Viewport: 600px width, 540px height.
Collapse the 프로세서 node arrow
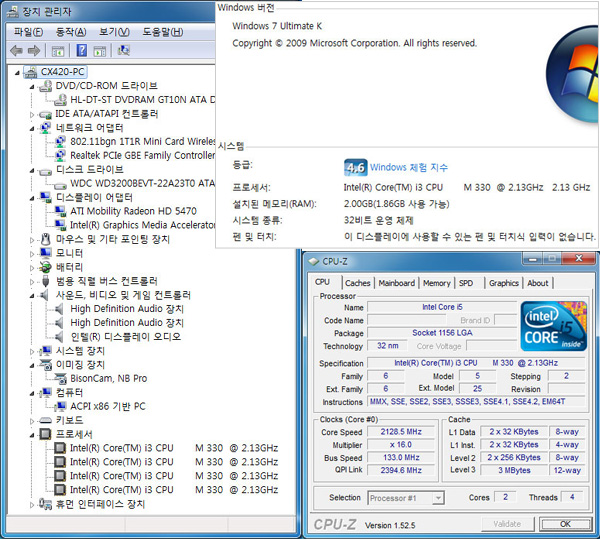tap(32, 435)
